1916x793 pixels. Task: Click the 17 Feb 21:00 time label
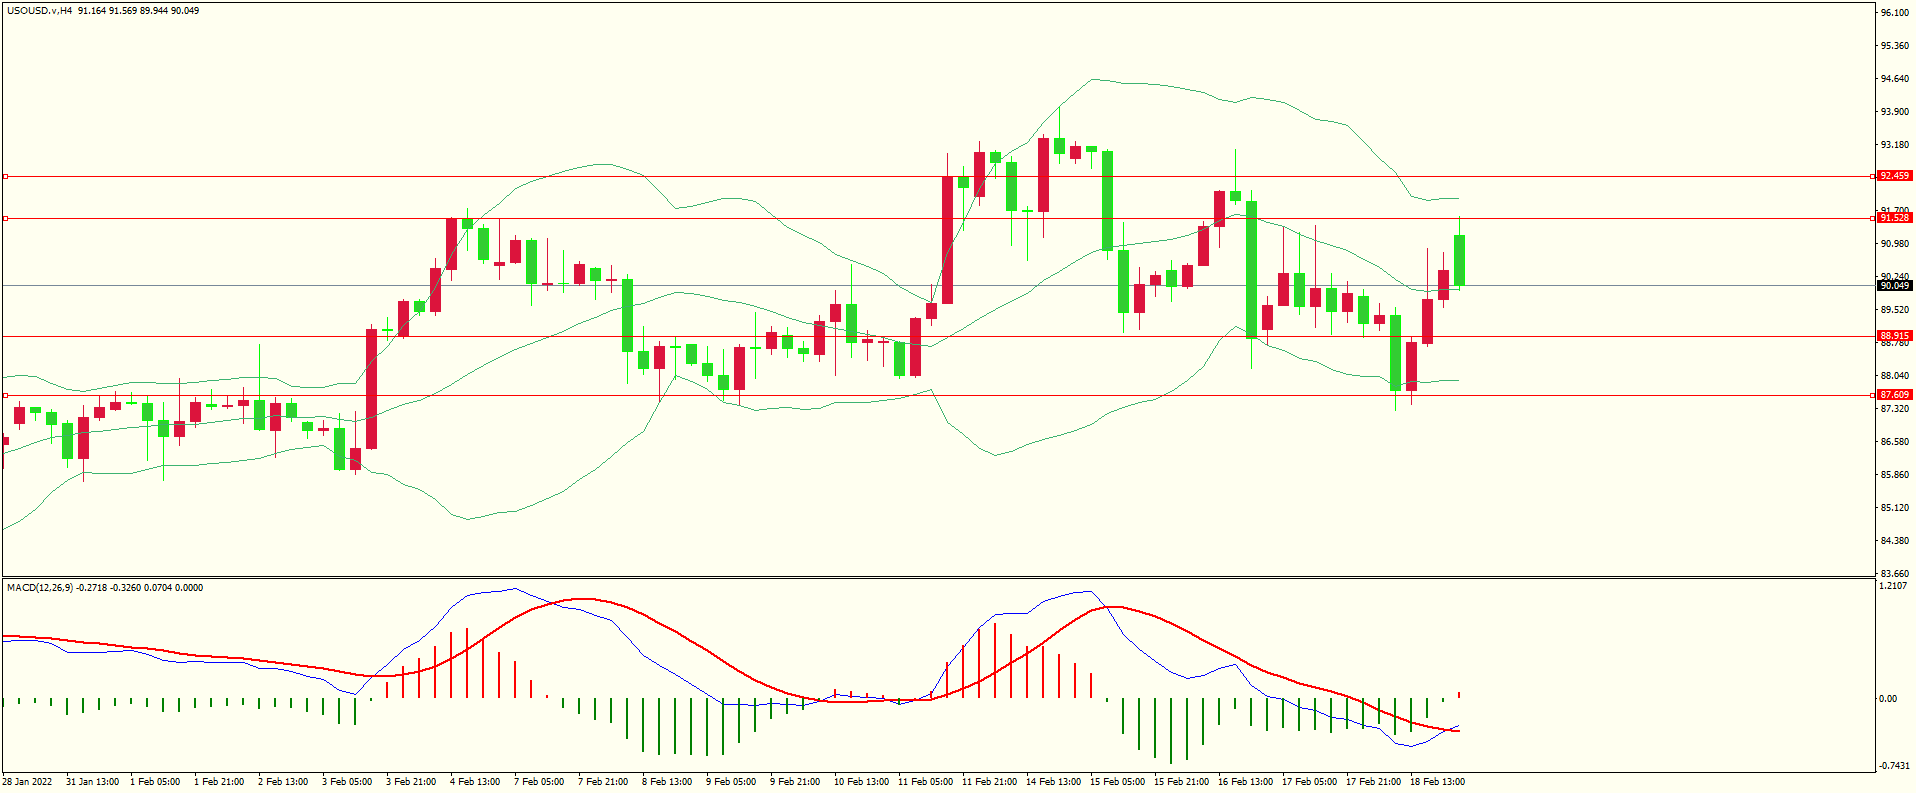point(1373,782)
